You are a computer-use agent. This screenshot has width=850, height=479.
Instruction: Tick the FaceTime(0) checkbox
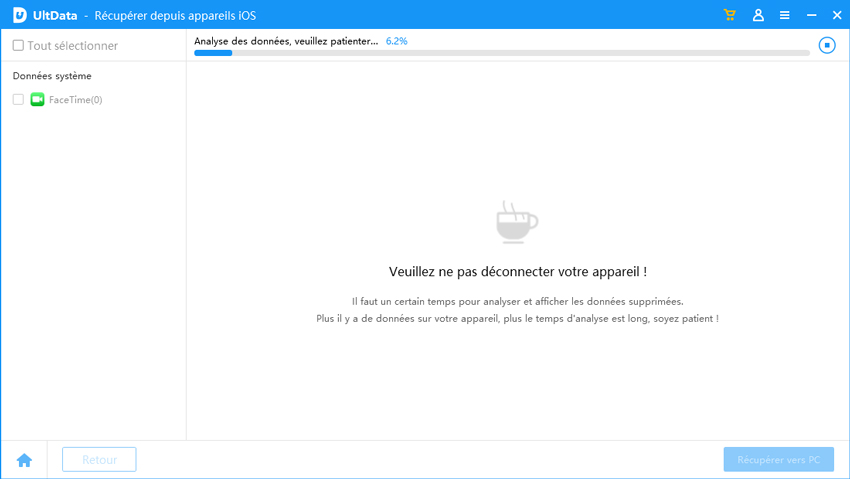pyautogui.click(x=18, y=99)
